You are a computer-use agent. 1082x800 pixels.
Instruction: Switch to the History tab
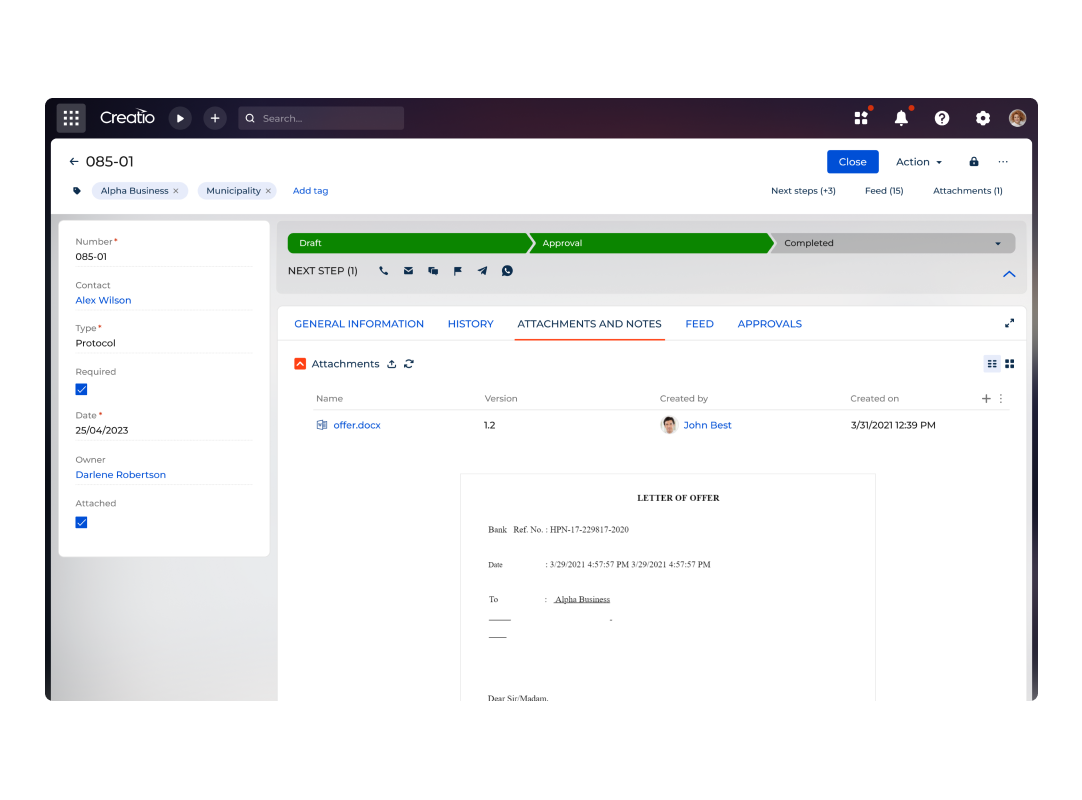tap(470, 323)
